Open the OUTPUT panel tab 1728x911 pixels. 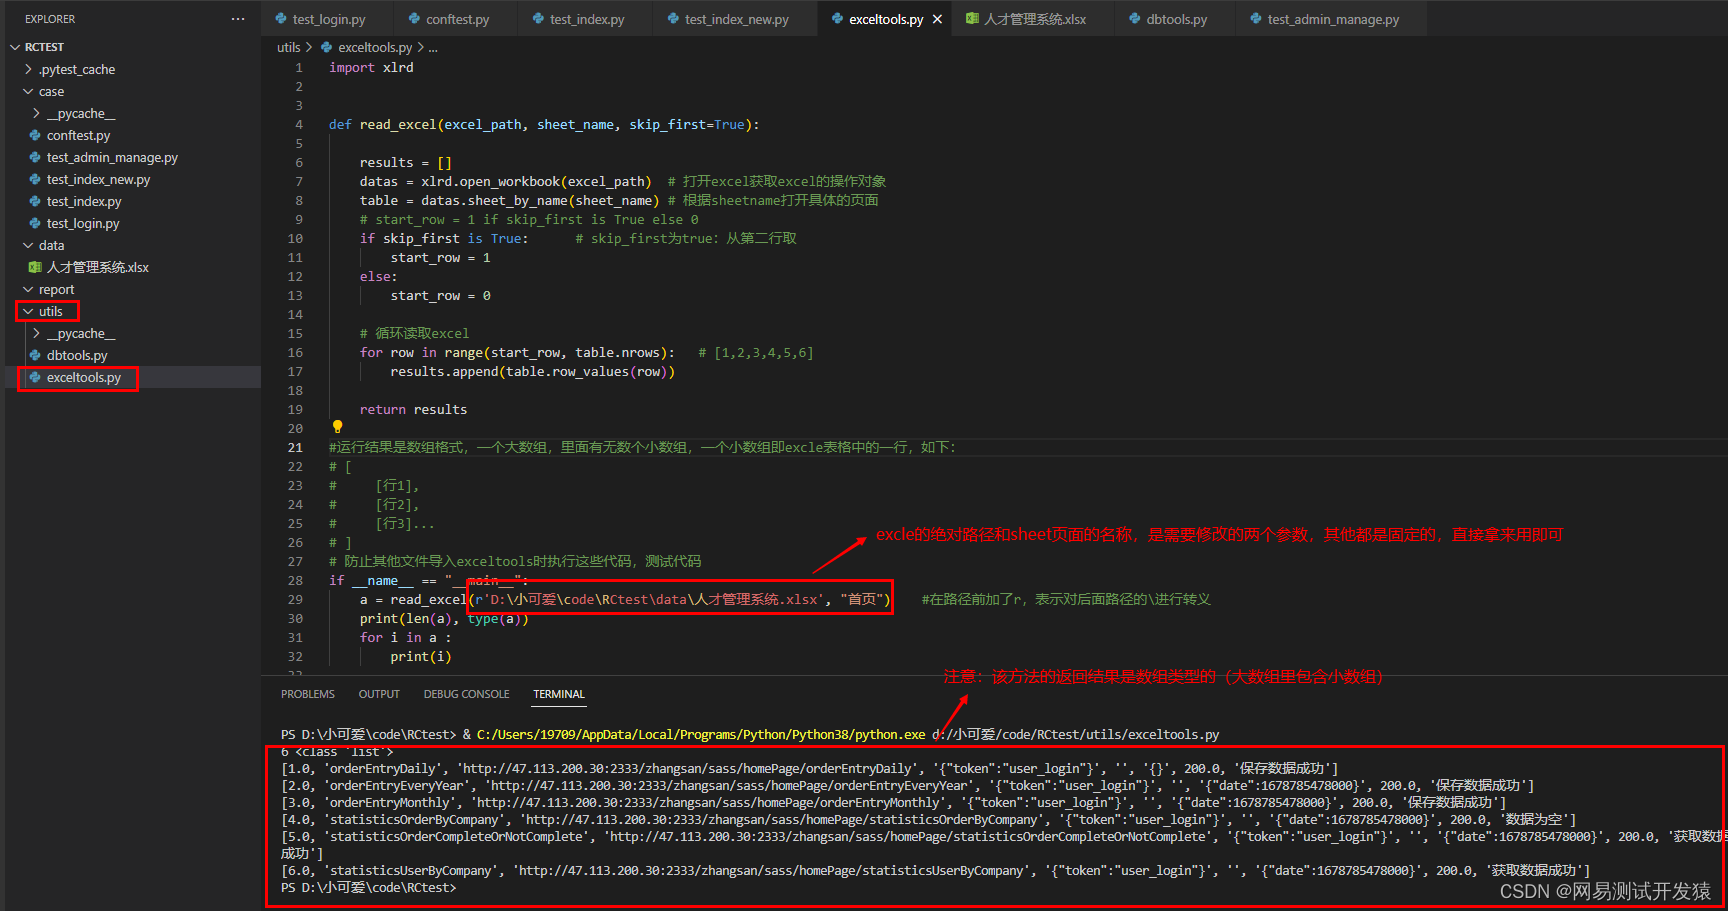379,694
